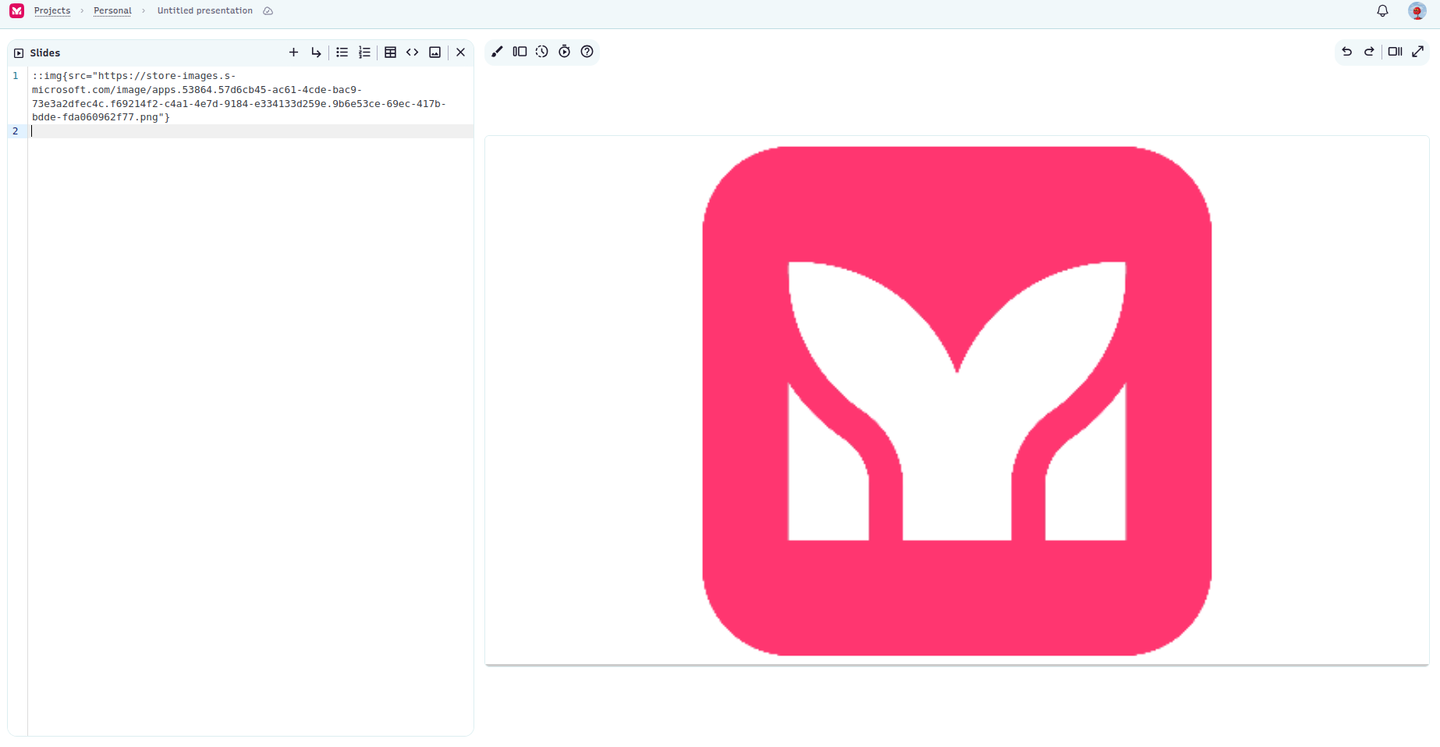The image size is (1440, 747).
Task: Select the code block insert tool
Action: (x=412, y=52)
